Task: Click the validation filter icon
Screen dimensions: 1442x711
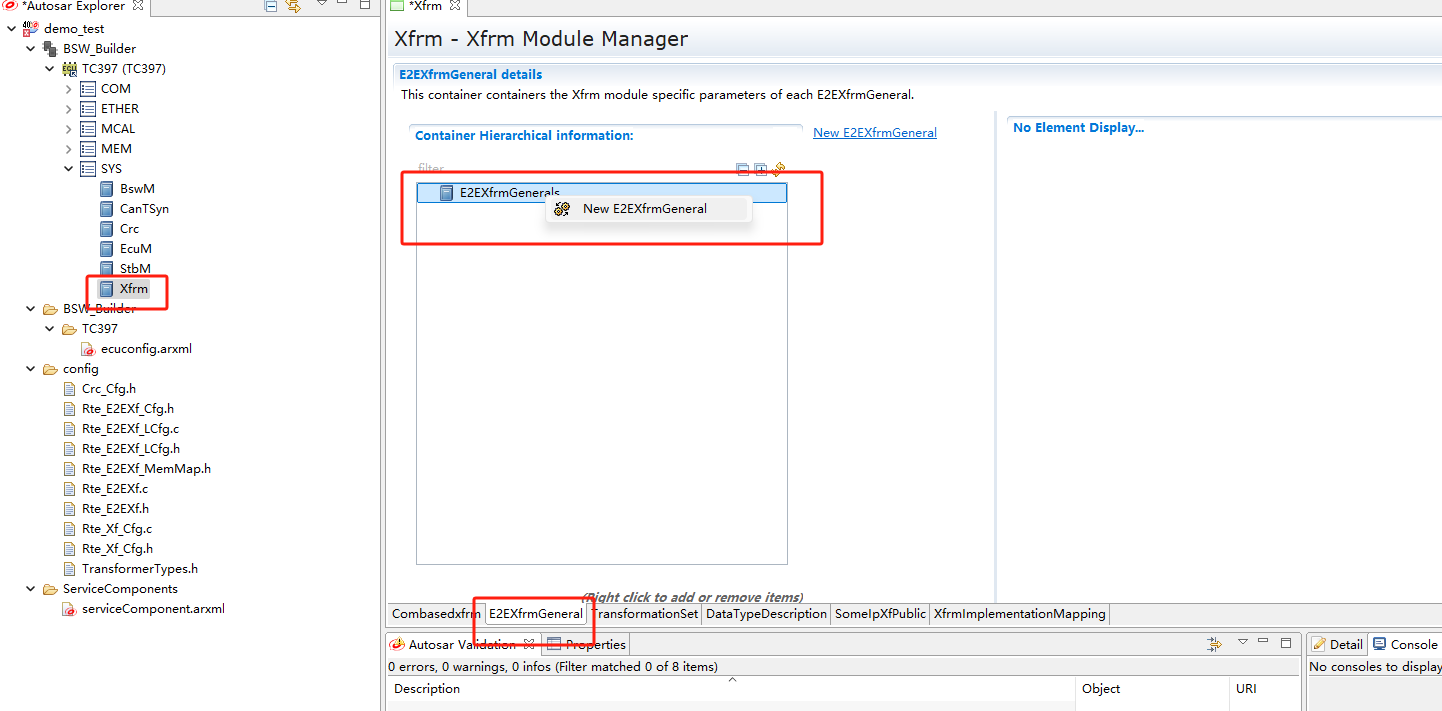Action: 1214,644
